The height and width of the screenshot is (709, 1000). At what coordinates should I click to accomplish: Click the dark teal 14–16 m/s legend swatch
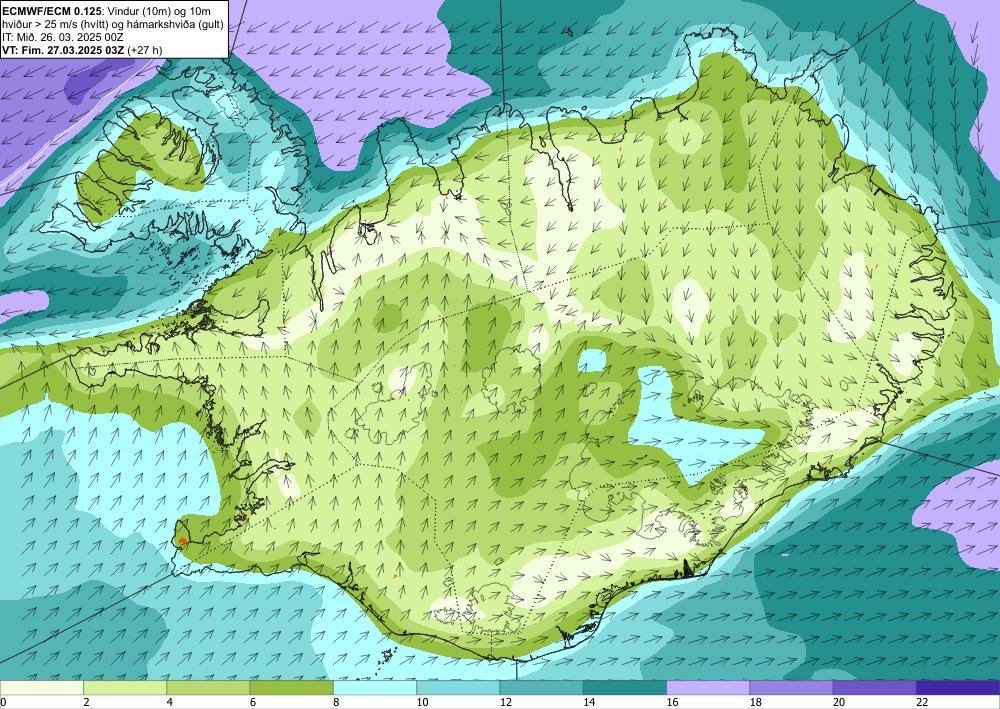click(x=625, y=687)
